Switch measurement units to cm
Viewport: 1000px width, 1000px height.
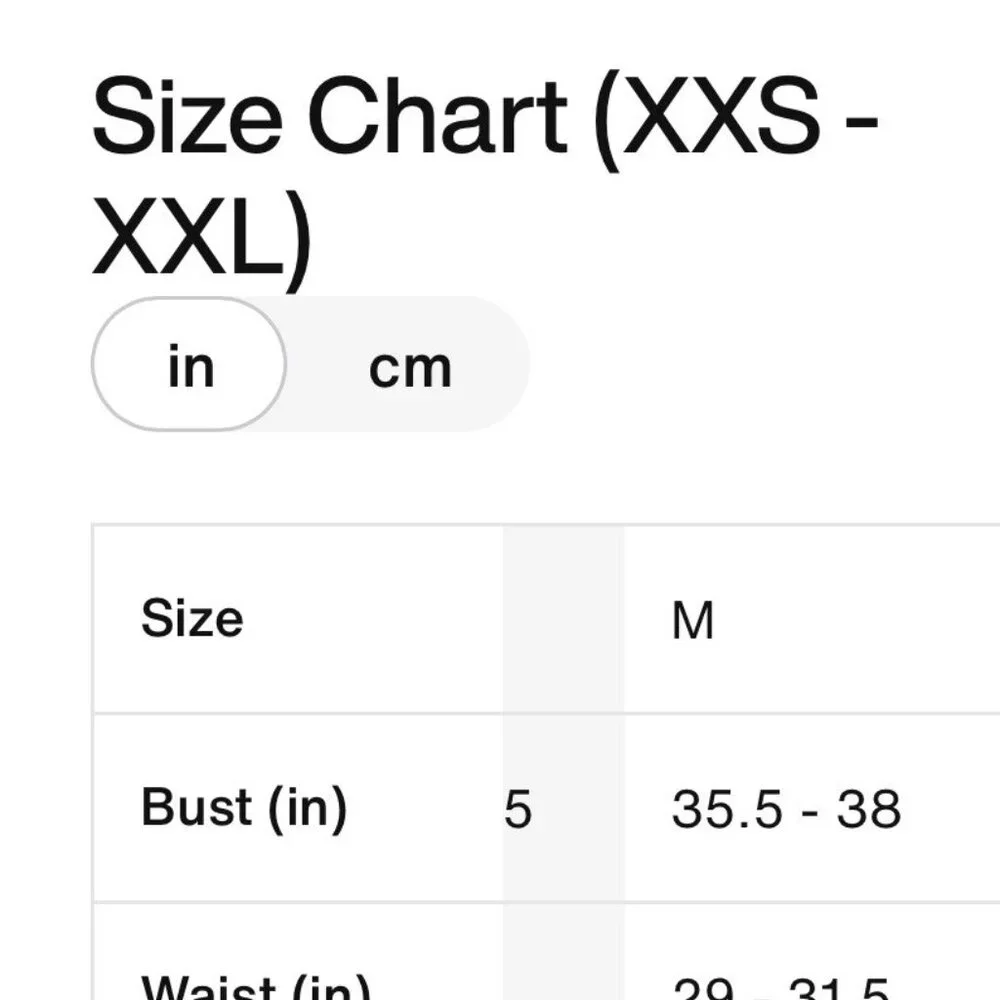[x=410, y=368]
